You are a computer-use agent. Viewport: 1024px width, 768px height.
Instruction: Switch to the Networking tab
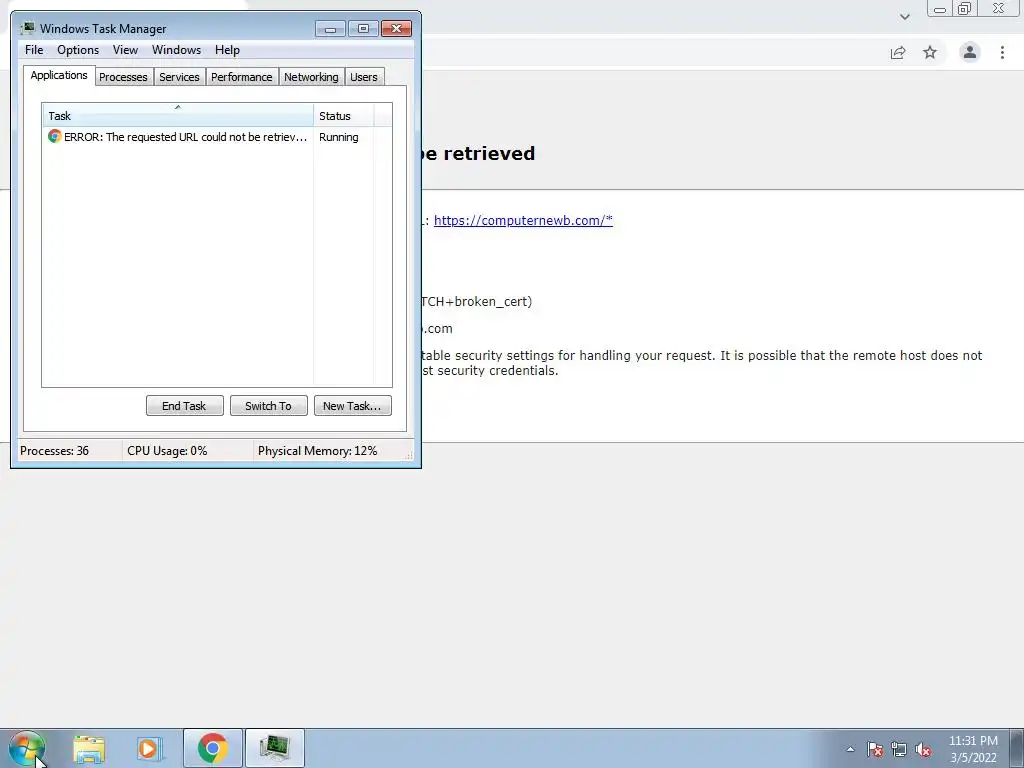click(311, 77)
